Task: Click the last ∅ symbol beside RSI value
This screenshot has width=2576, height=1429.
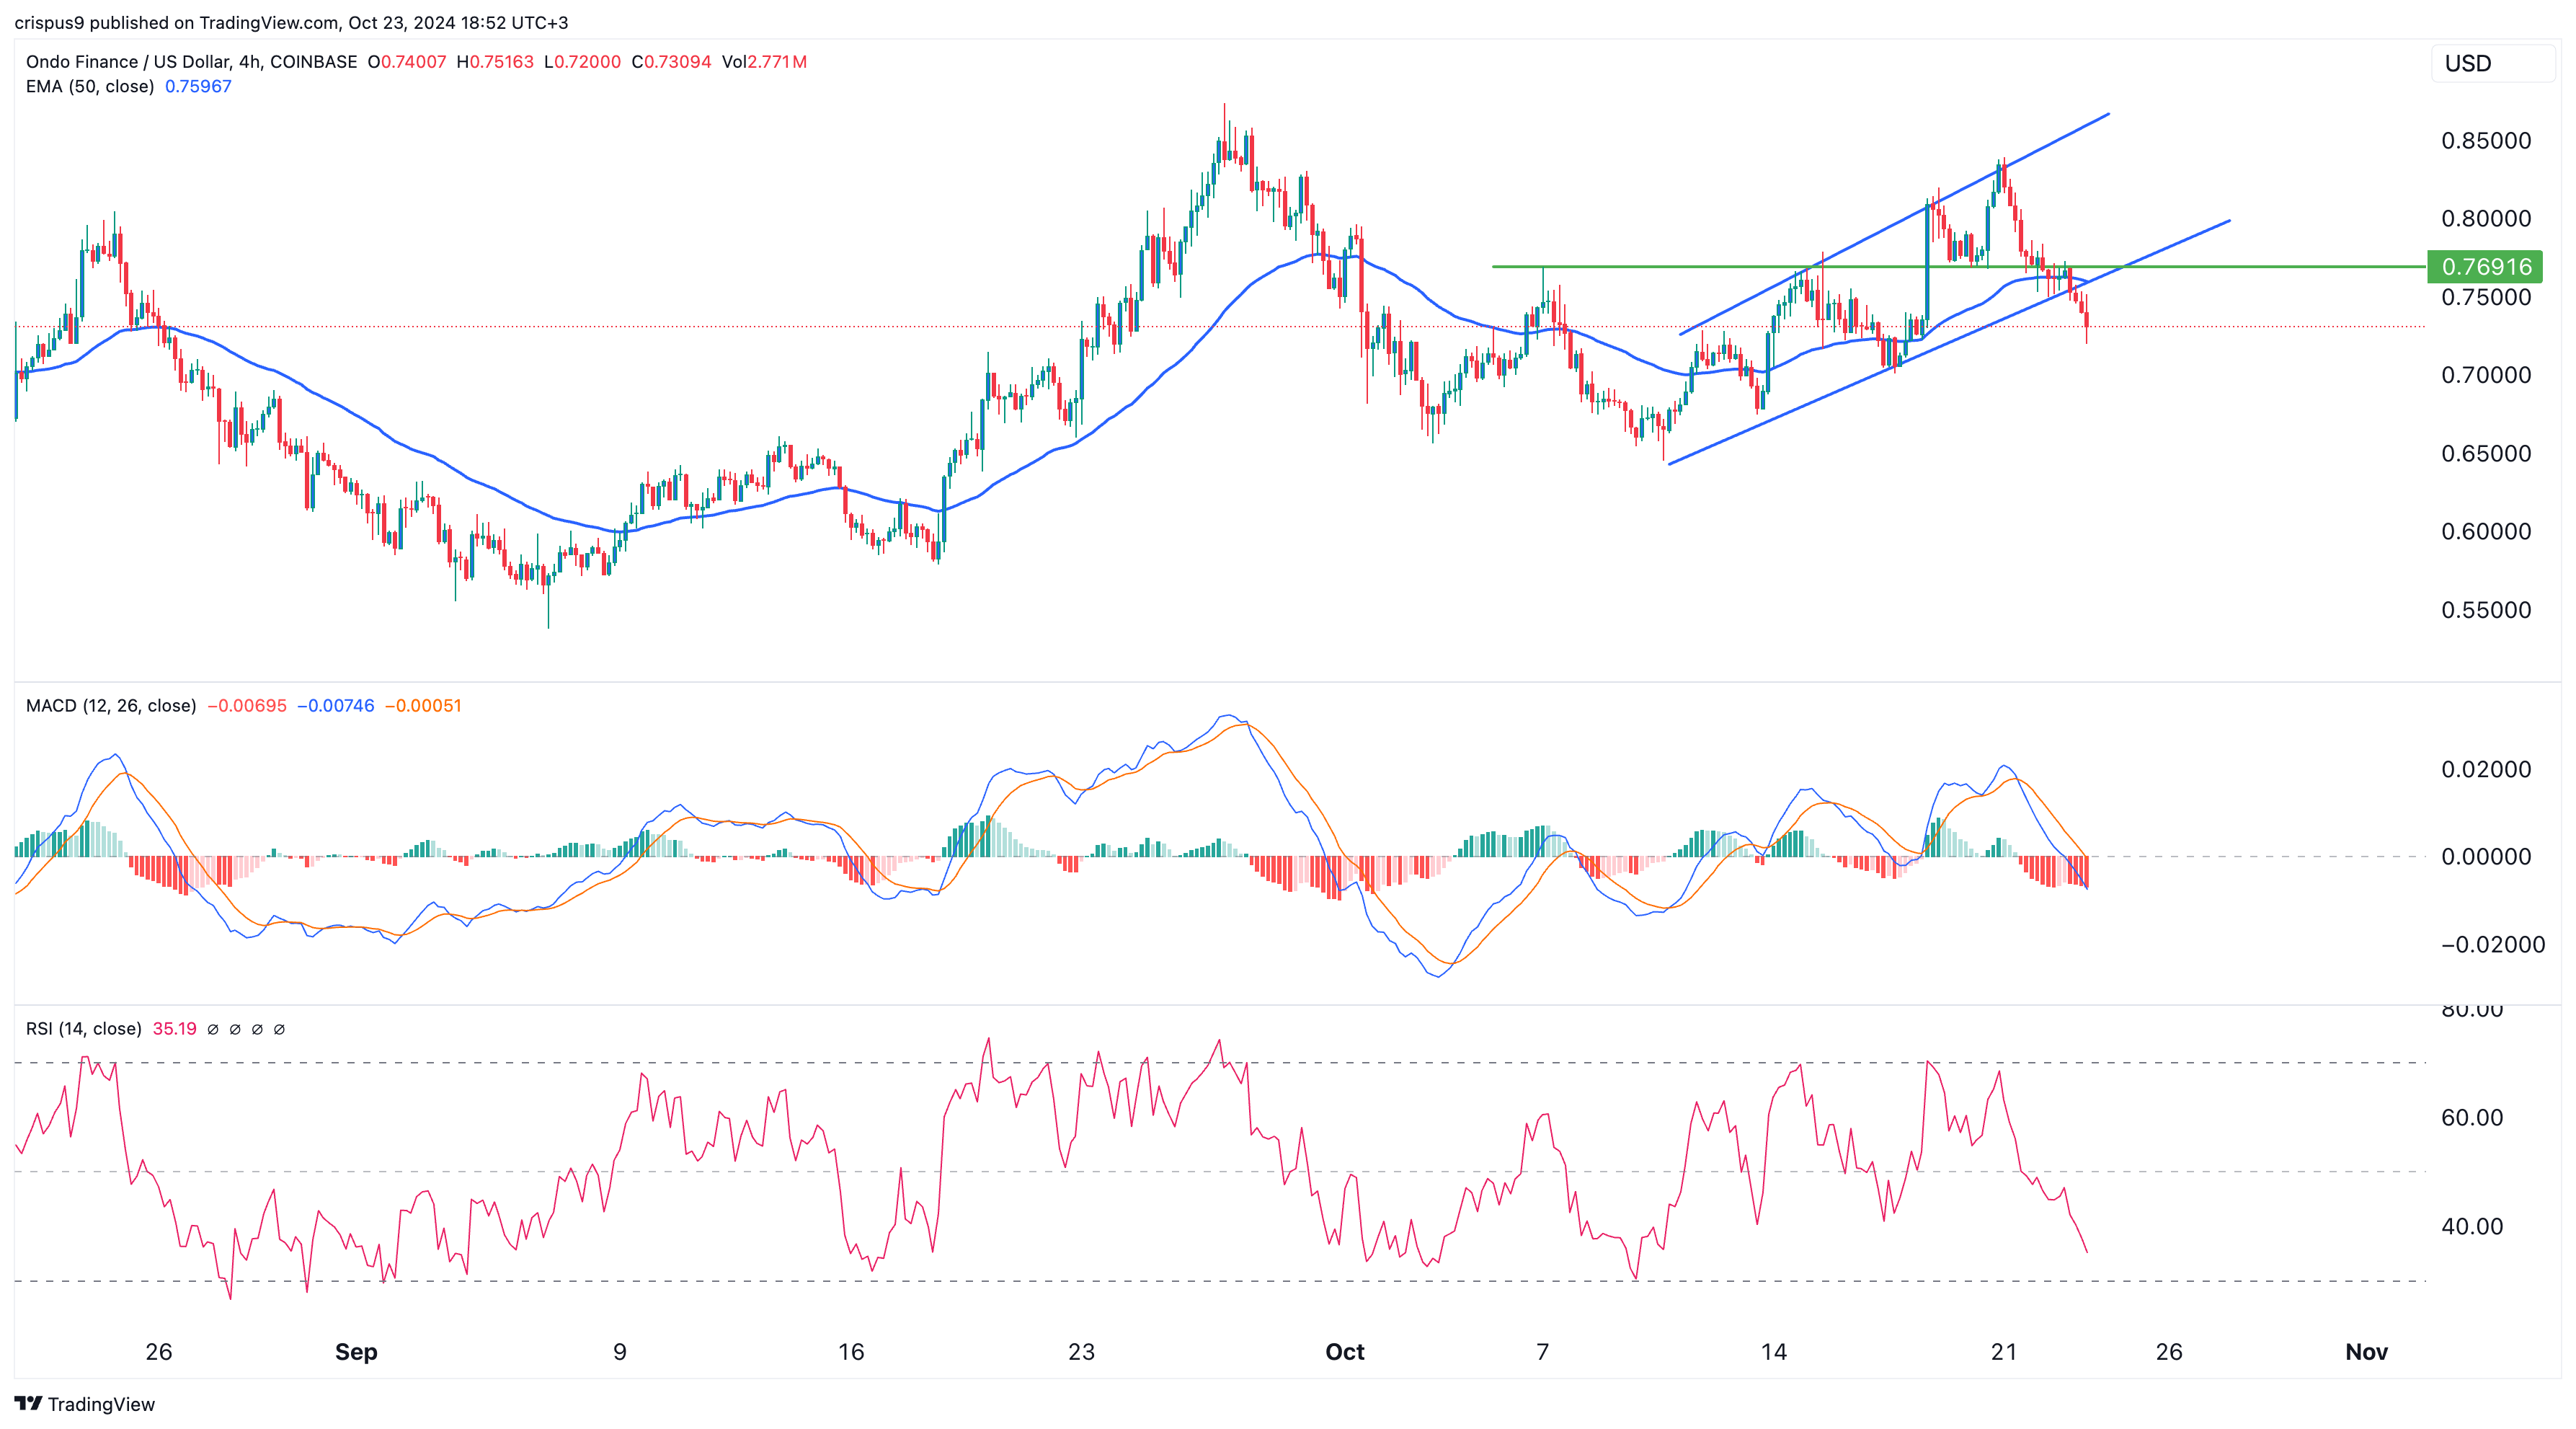Action: (279, 1029)
